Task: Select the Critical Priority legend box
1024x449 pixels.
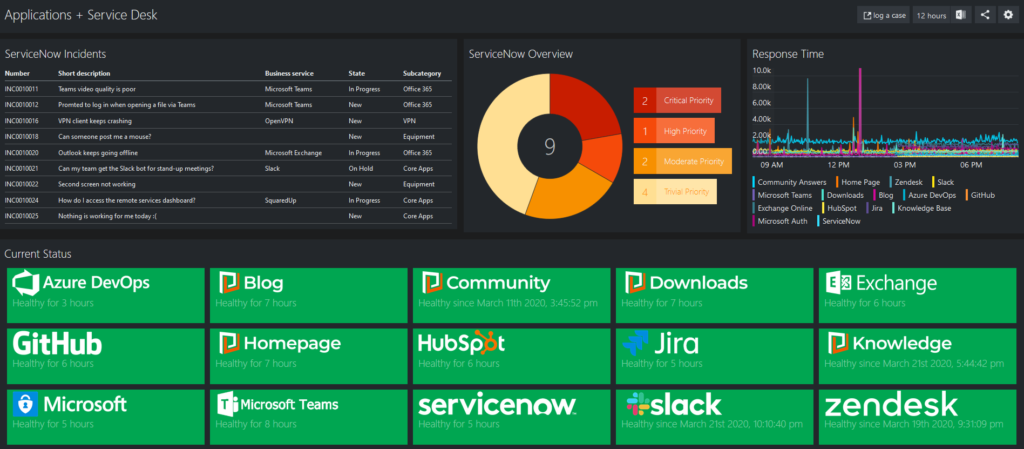Action: [677, 101]
